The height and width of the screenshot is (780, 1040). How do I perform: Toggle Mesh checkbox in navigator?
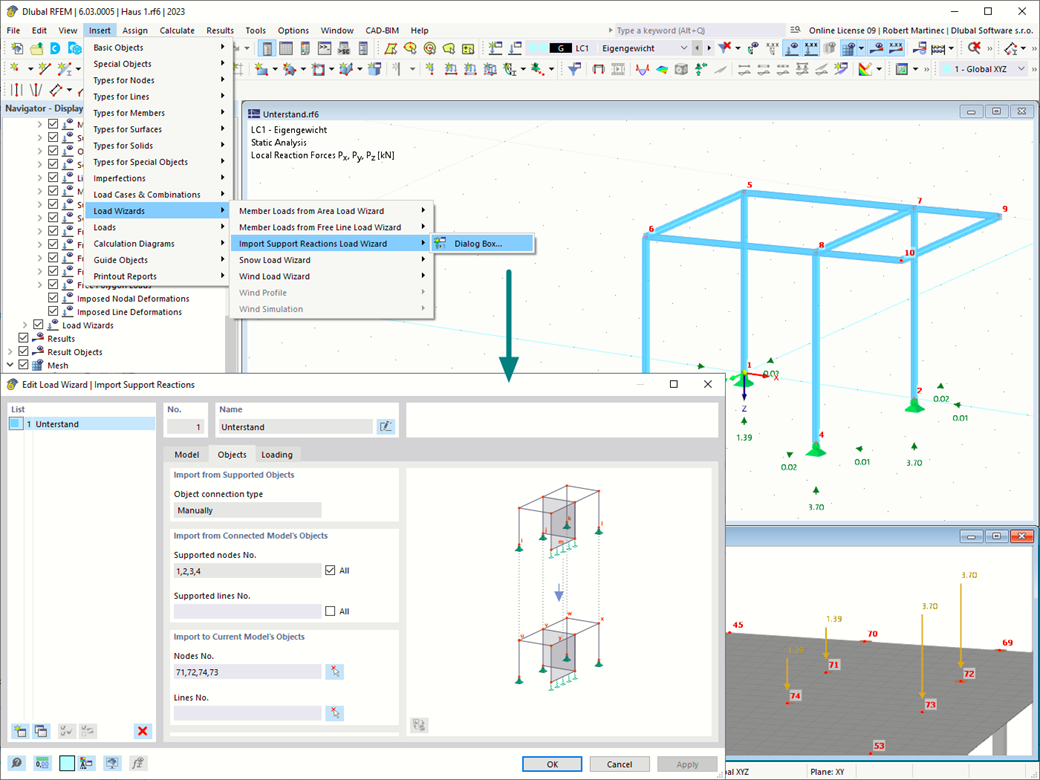(x=24, y=365)
